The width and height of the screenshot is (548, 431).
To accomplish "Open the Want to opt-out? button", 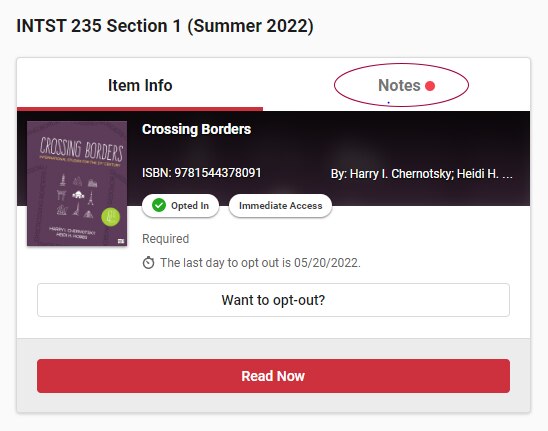I will [x=273, y=300].
